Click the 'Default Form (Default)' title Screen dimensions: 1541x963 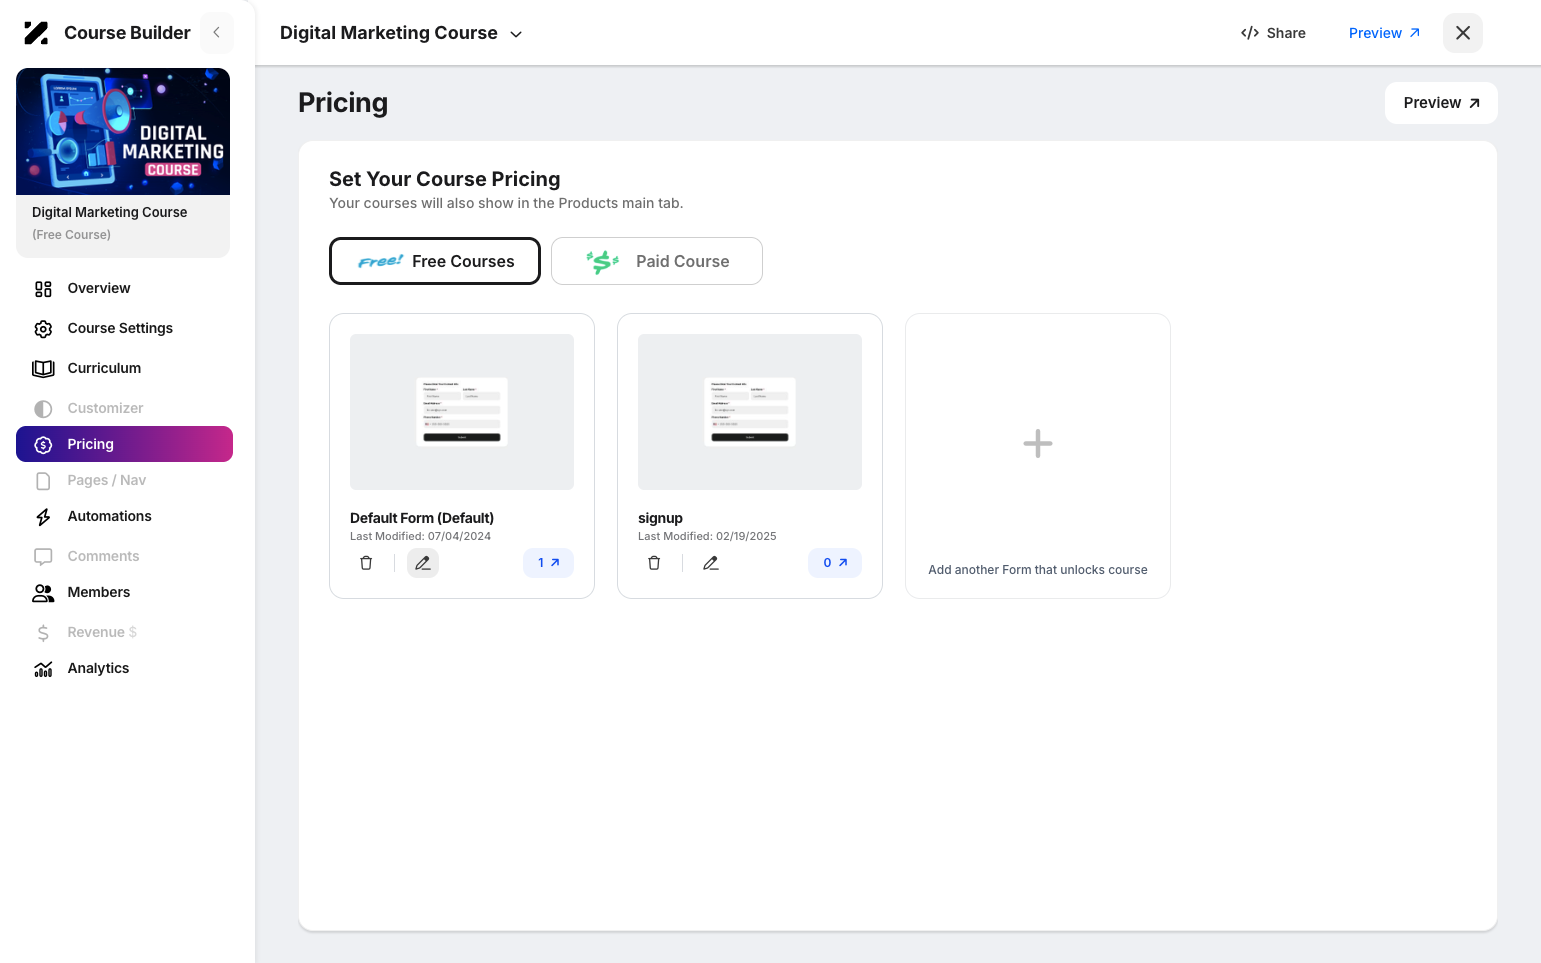pyautogui.click(x=422, y=518)
